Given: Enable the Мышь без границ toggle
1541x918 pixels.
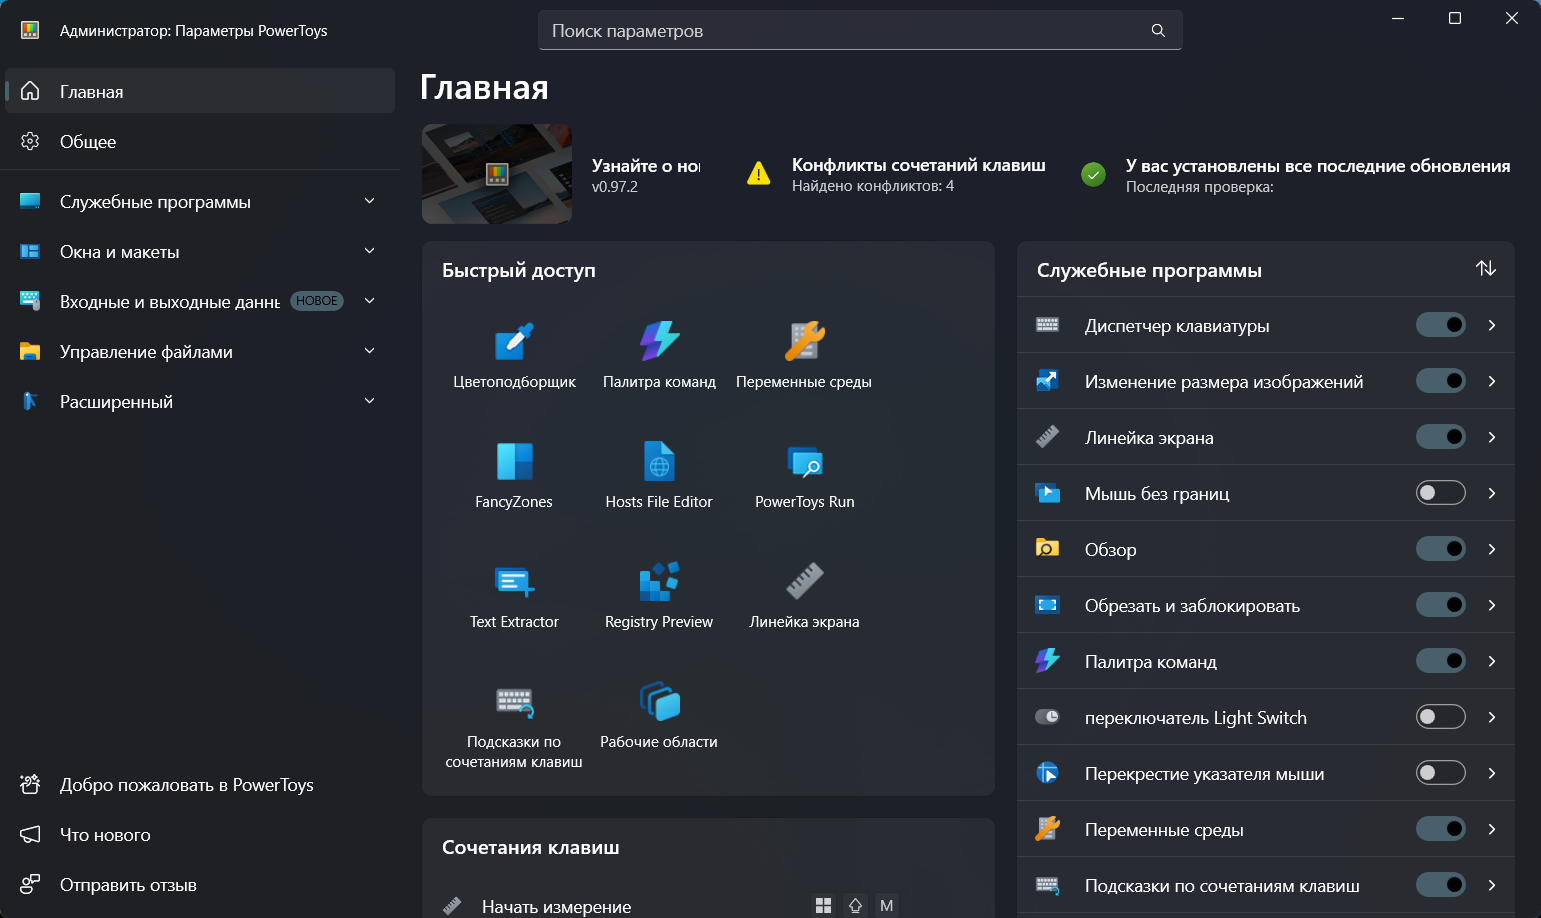Looking at the screenshot, I should point(1440,493).
